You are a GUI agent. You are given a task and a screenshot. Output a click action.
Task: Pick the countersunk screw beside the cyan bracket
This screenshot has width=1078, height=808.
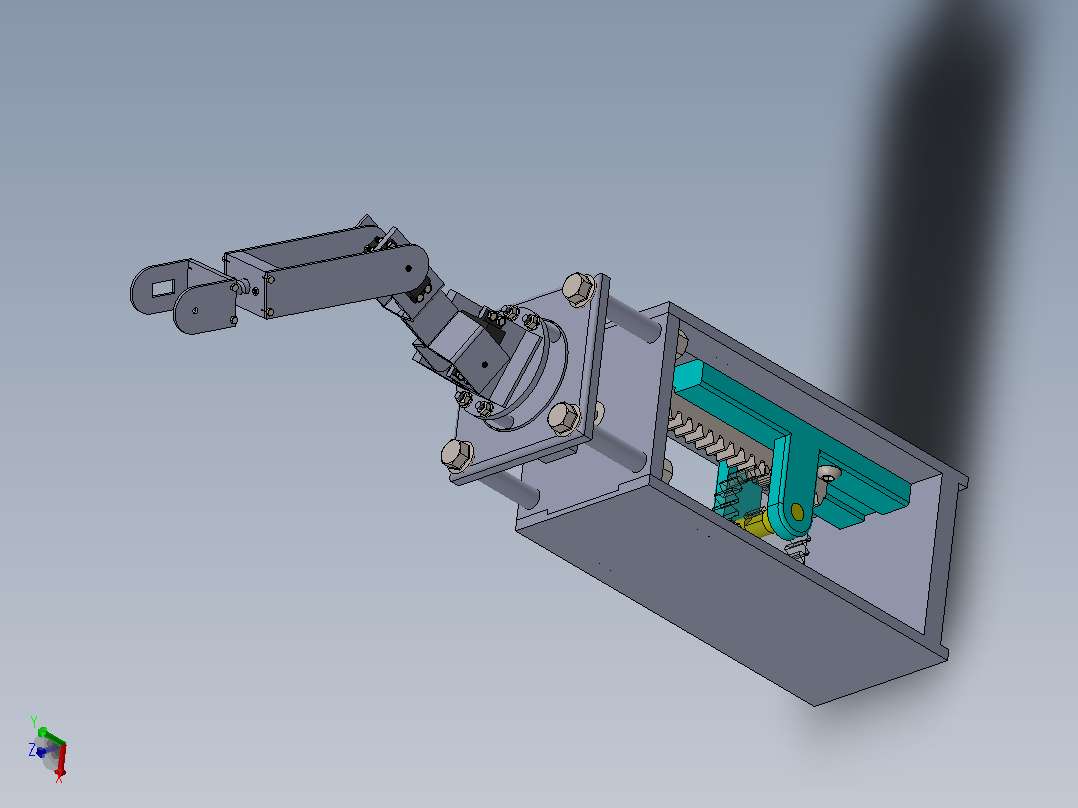click(x=828, y=474)
